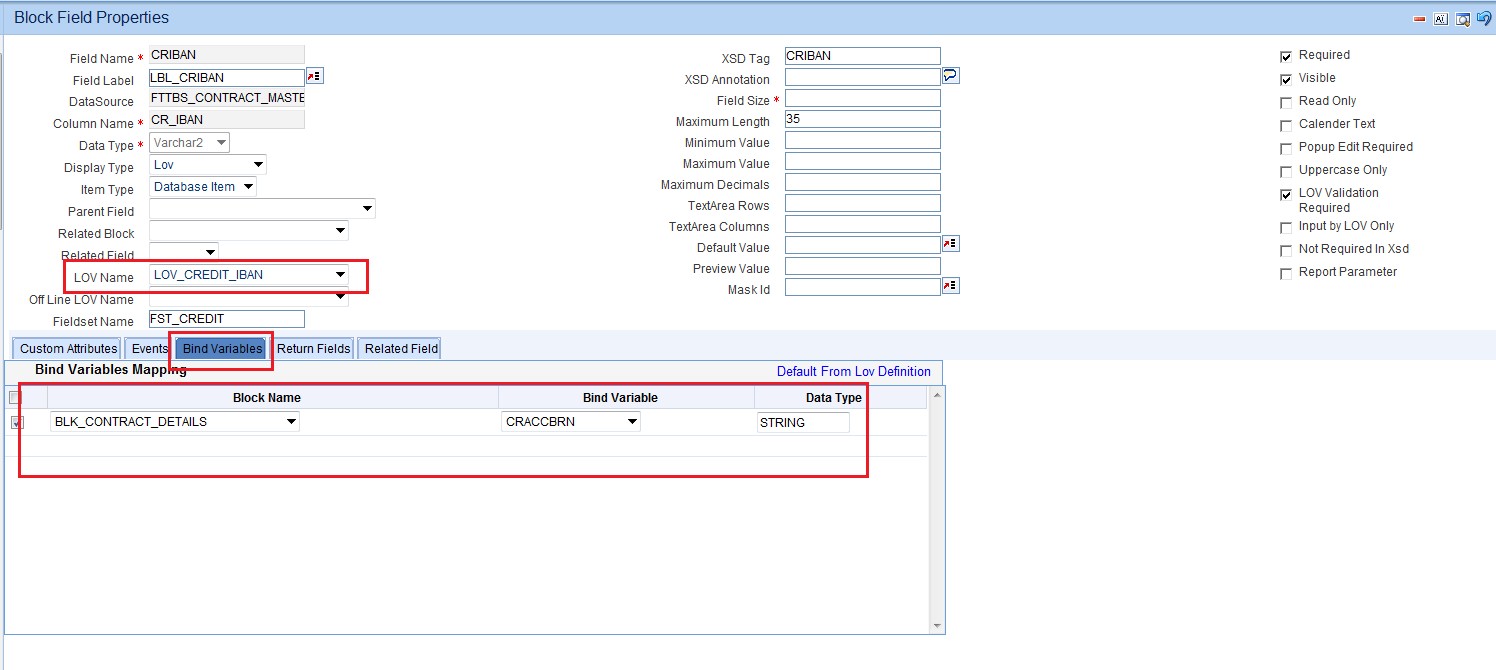
Task: Open label picker icon next to Field Label
Action: [315, 76]
